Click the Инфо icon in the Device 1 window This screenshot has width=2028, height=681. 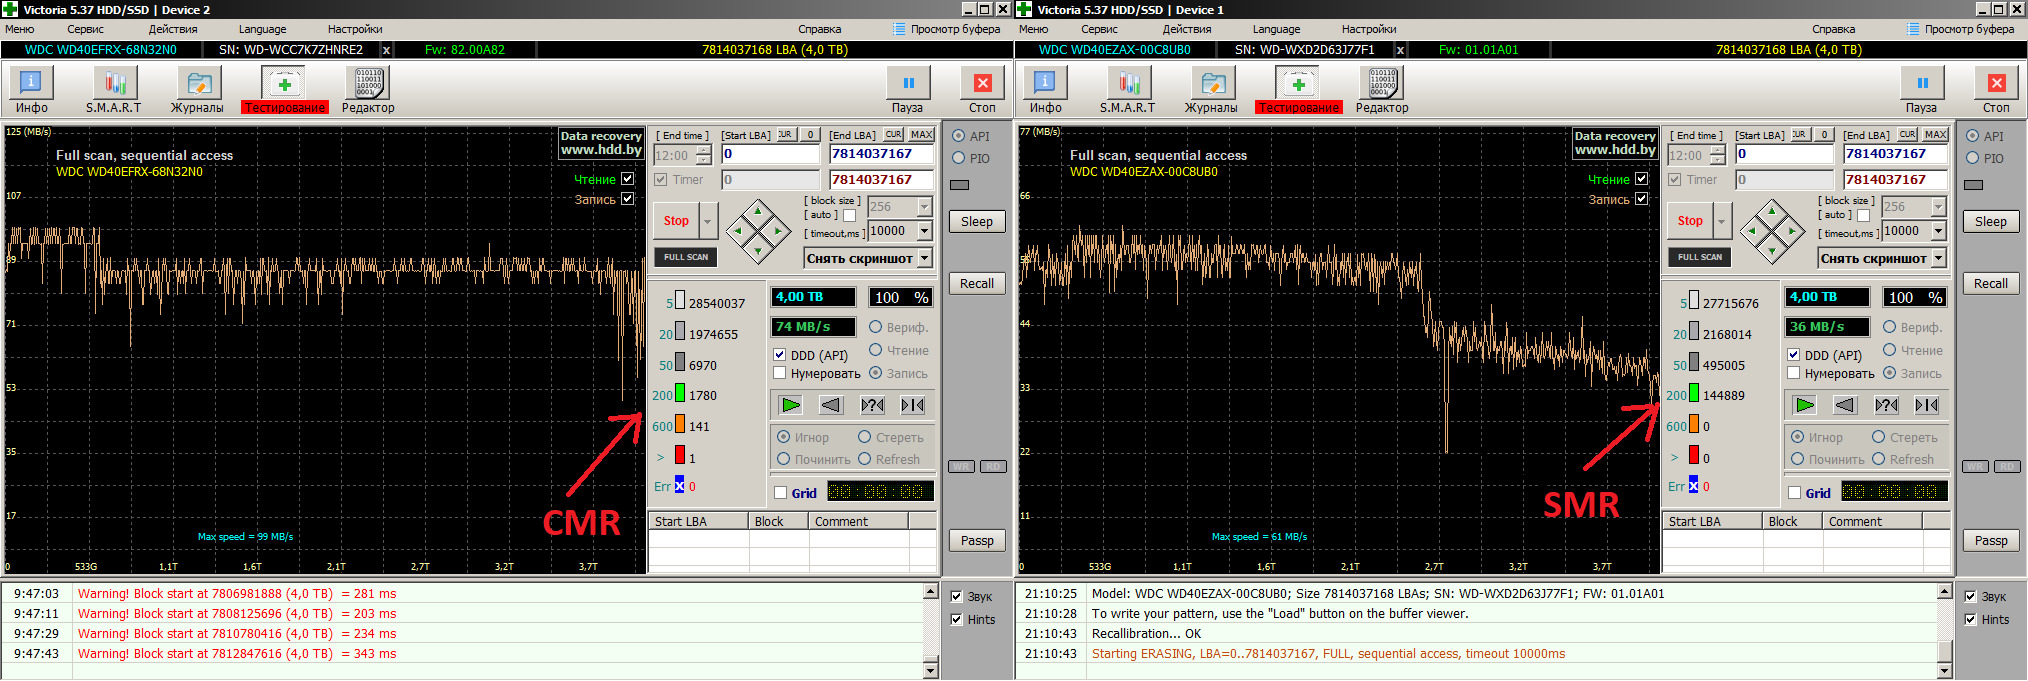(1045, 84)
